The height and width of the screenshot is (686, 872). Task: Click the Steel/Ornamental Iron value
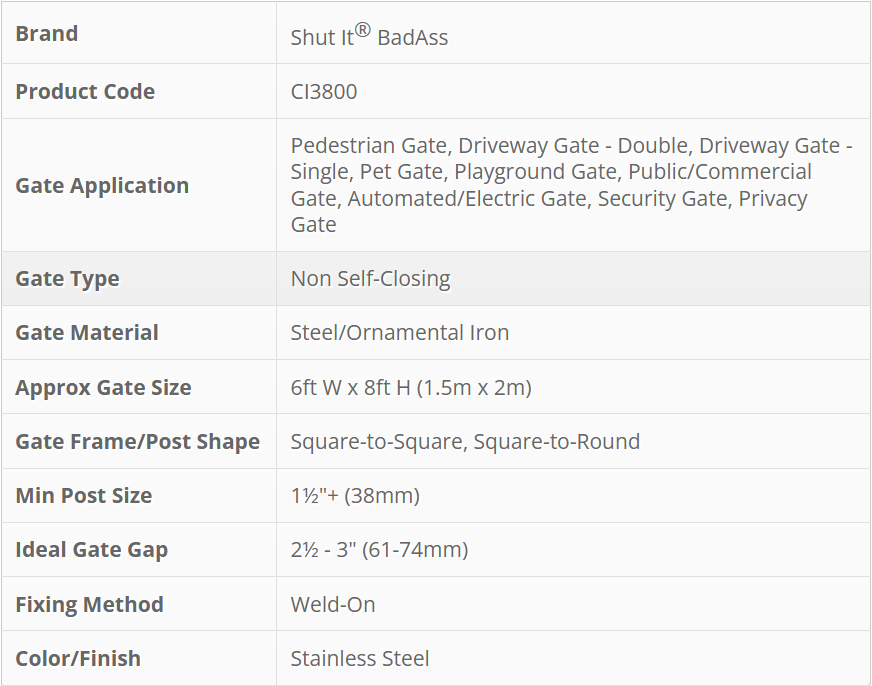tap(400, 333)
